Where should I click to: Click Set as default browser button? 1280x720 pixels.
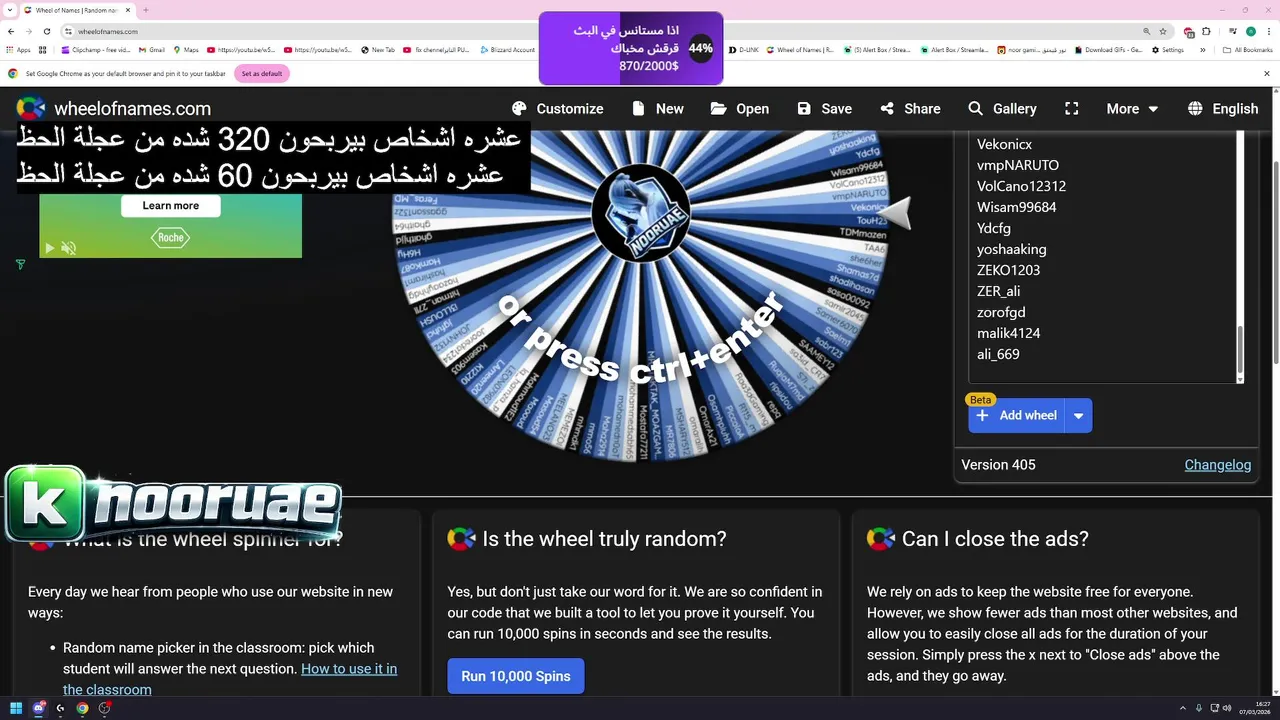coord(261,73)
